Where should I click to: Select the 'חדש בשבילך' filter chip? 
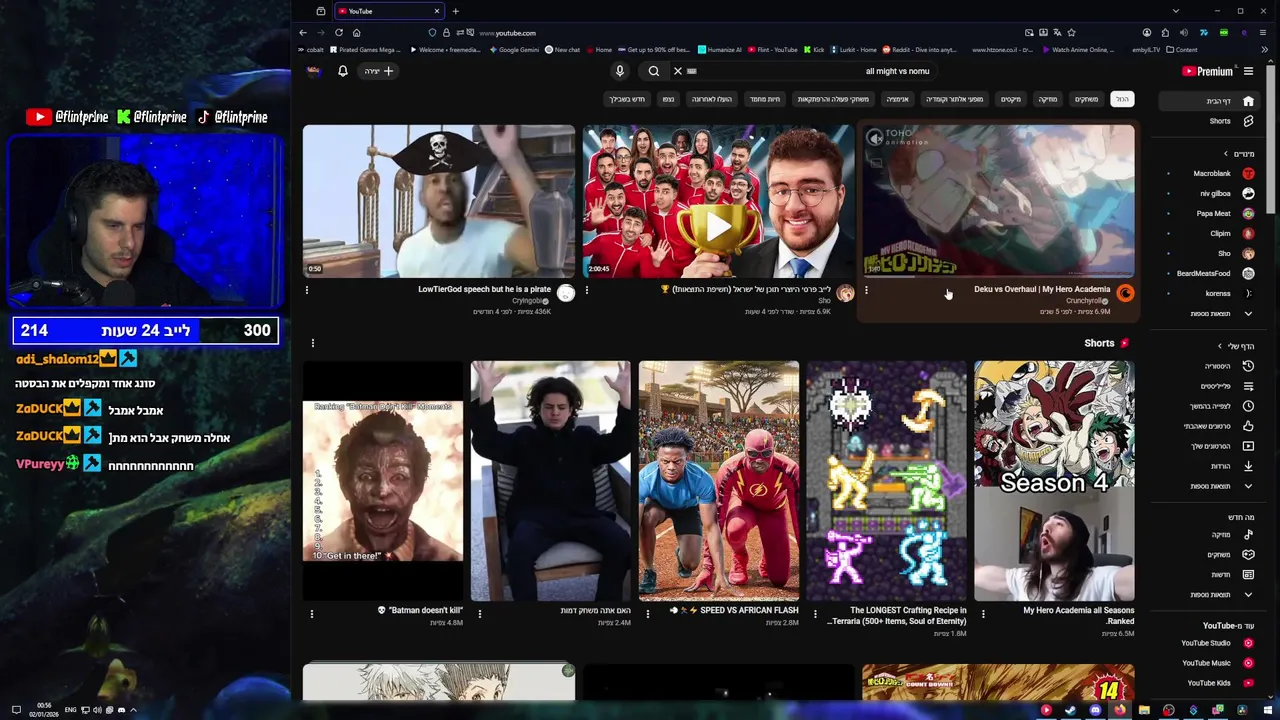627,99
